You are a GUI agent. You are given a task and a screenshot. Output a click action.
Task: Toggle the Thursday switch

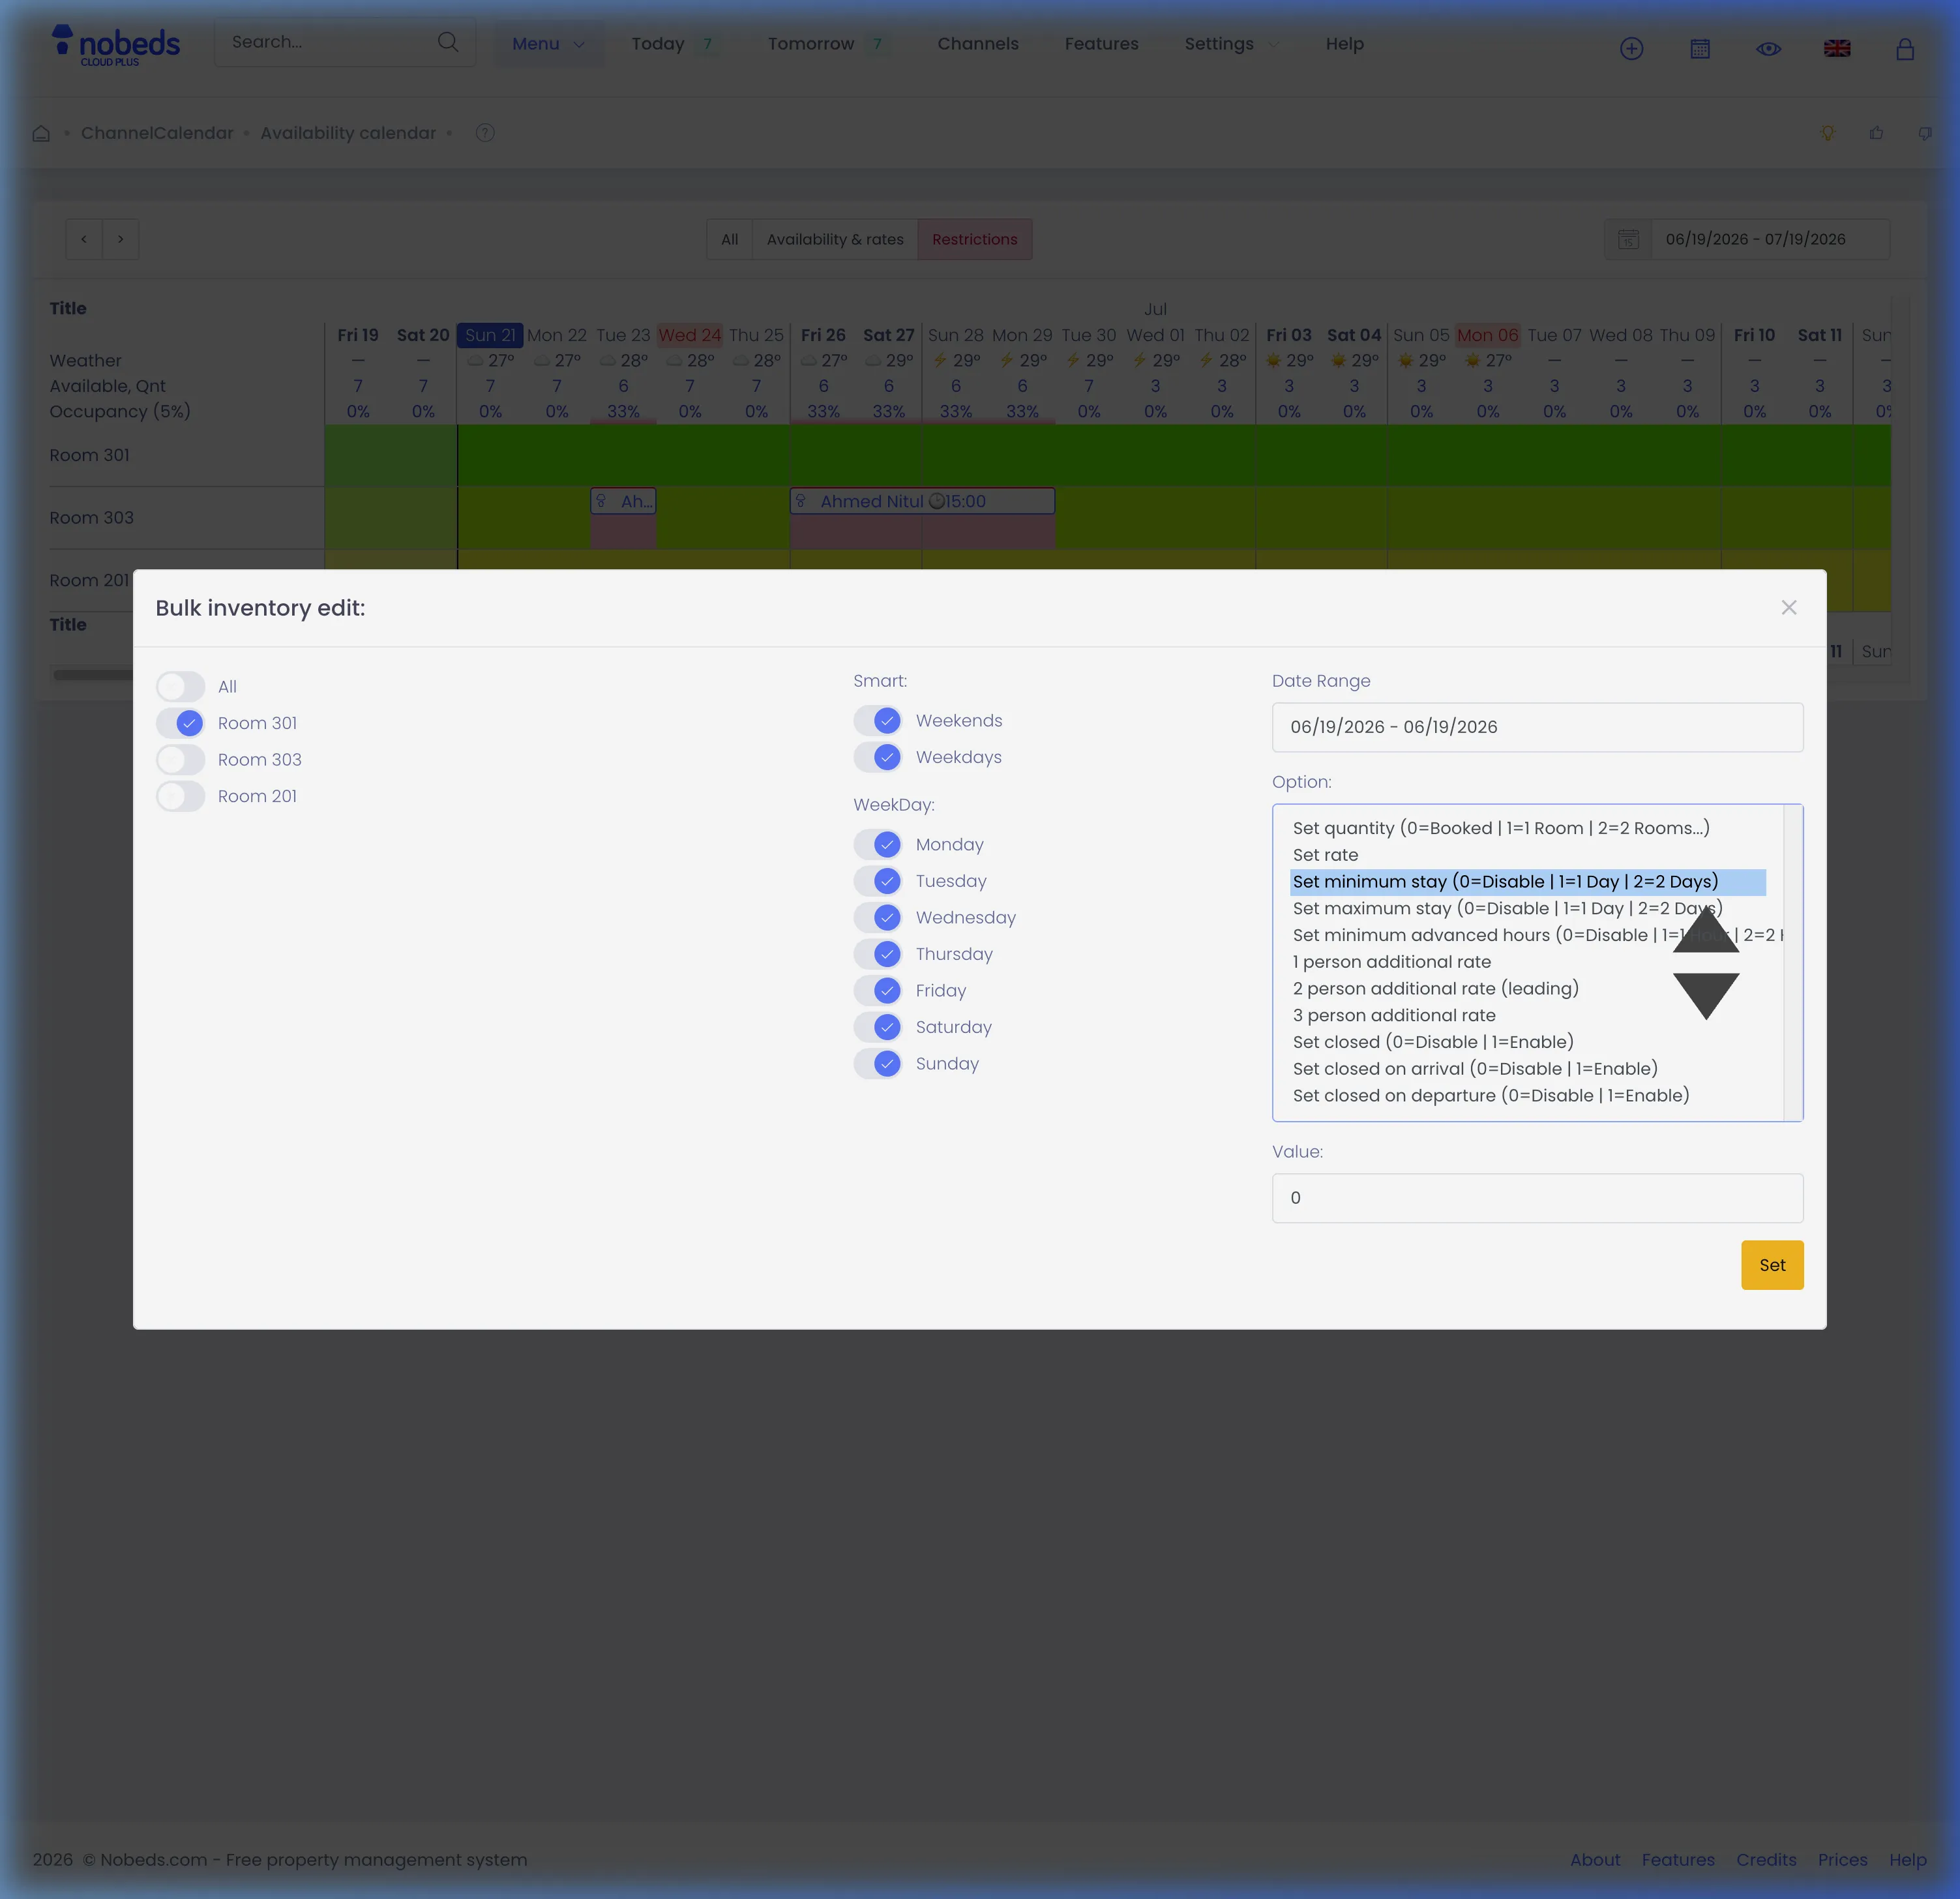pyautogui.click(x=878, y=954)
